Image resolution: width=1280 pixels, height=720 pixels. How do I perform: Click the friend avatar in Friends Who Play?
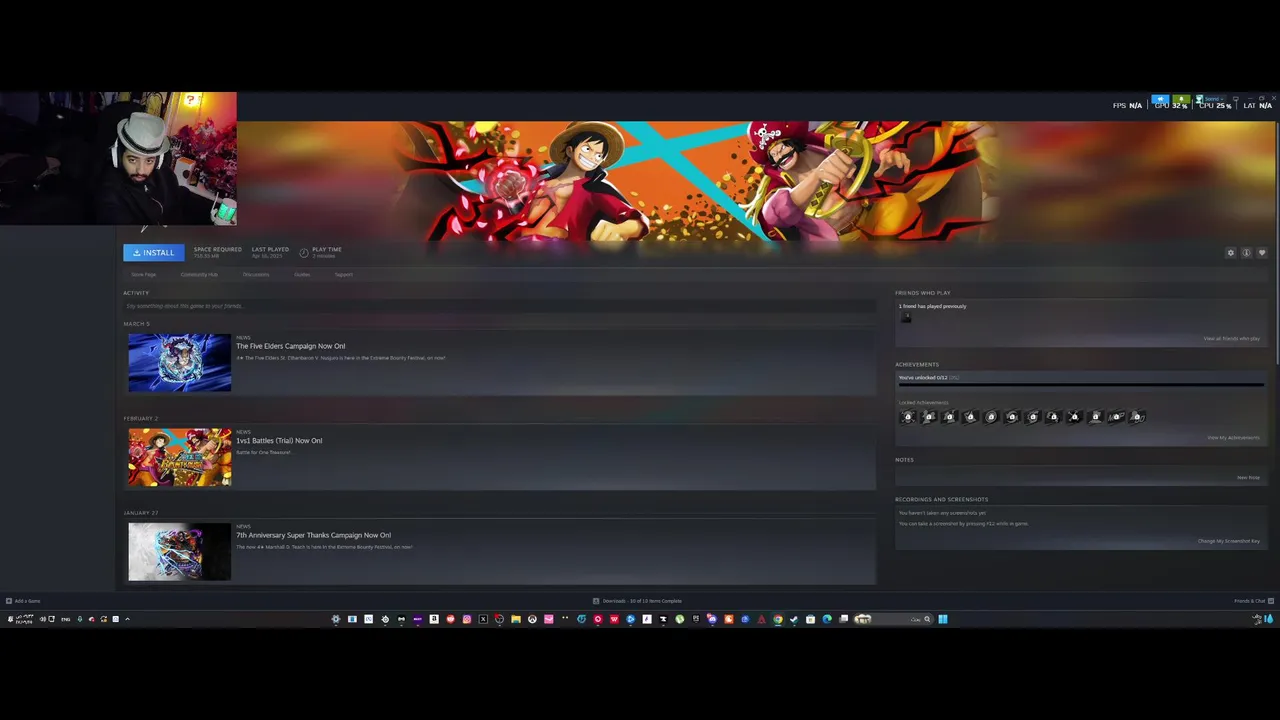(x=907, y=318)
